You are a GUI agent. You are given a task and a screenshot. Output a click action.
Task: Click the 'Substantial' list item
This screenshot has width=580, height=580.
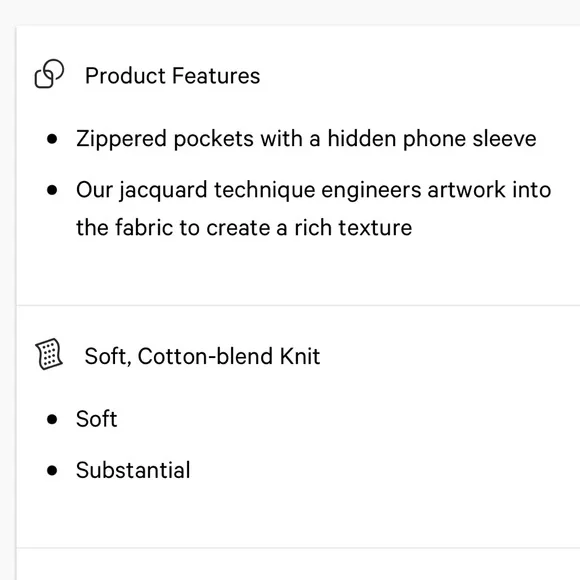[x=133, y=470]
